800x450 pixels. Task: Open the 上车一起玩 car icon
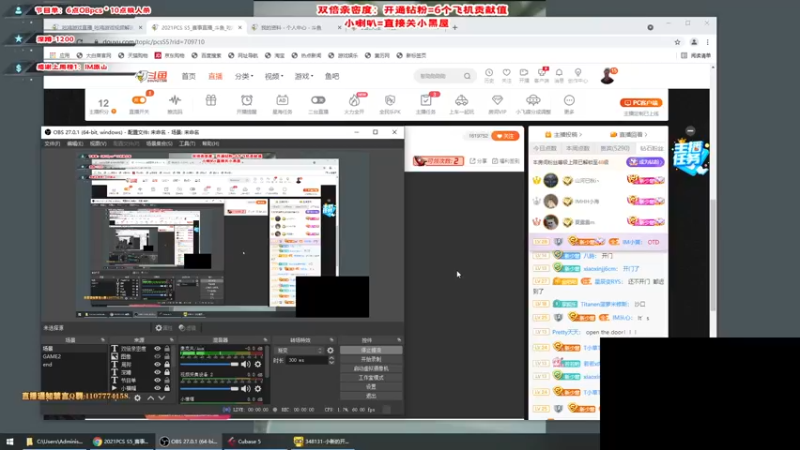click(x=461, y=101)
